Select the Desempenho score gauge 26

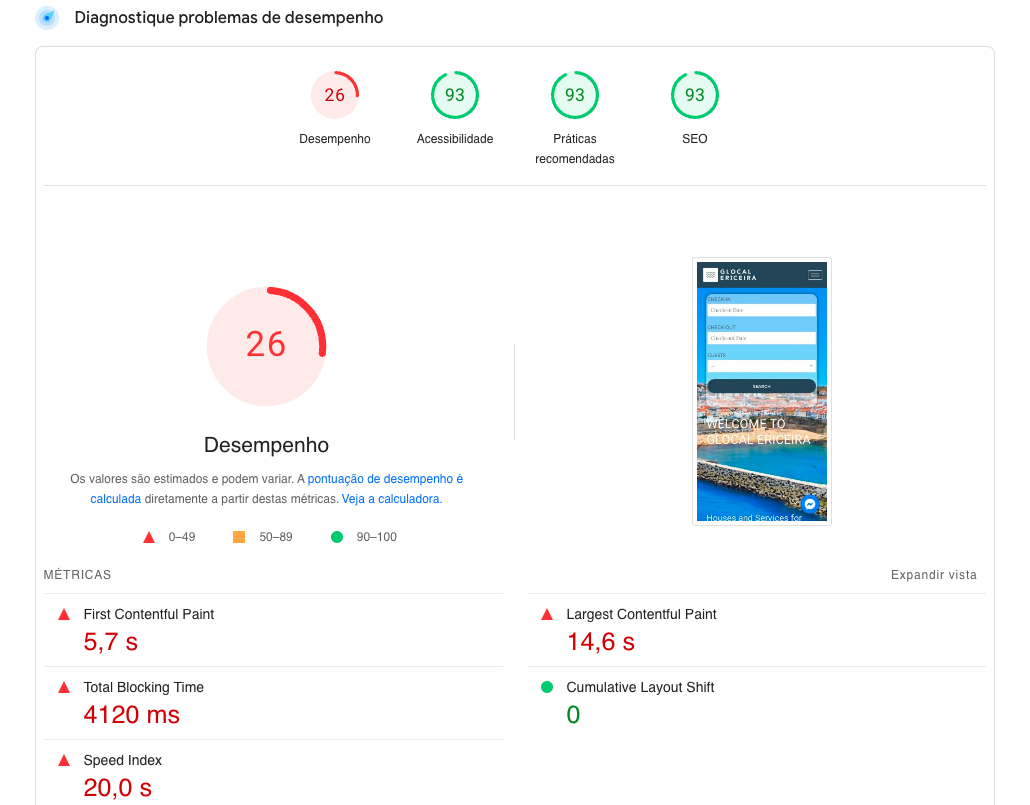click(334, 95)
